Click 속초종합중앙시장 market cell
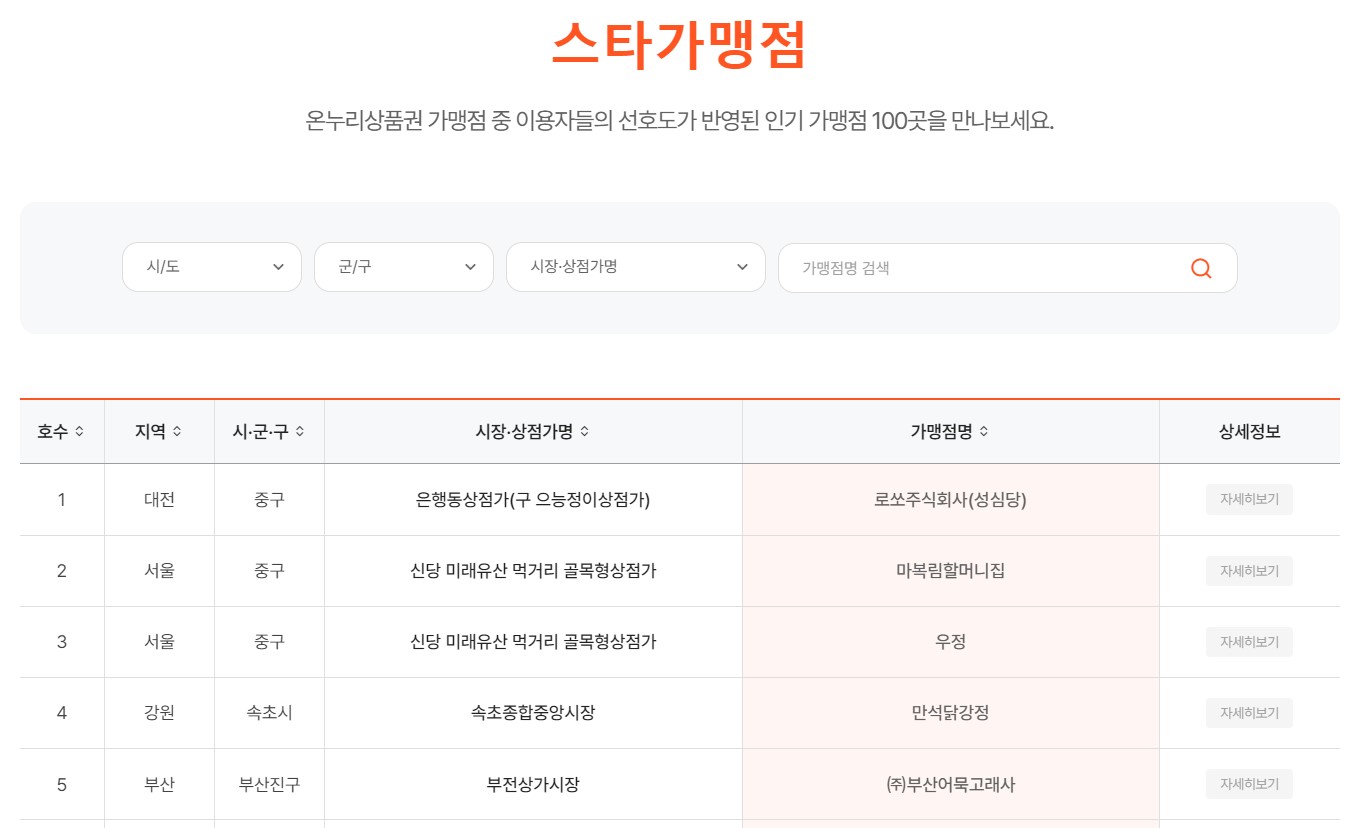This screenshot has width=1364, height=828. click(x=533, y=713)
